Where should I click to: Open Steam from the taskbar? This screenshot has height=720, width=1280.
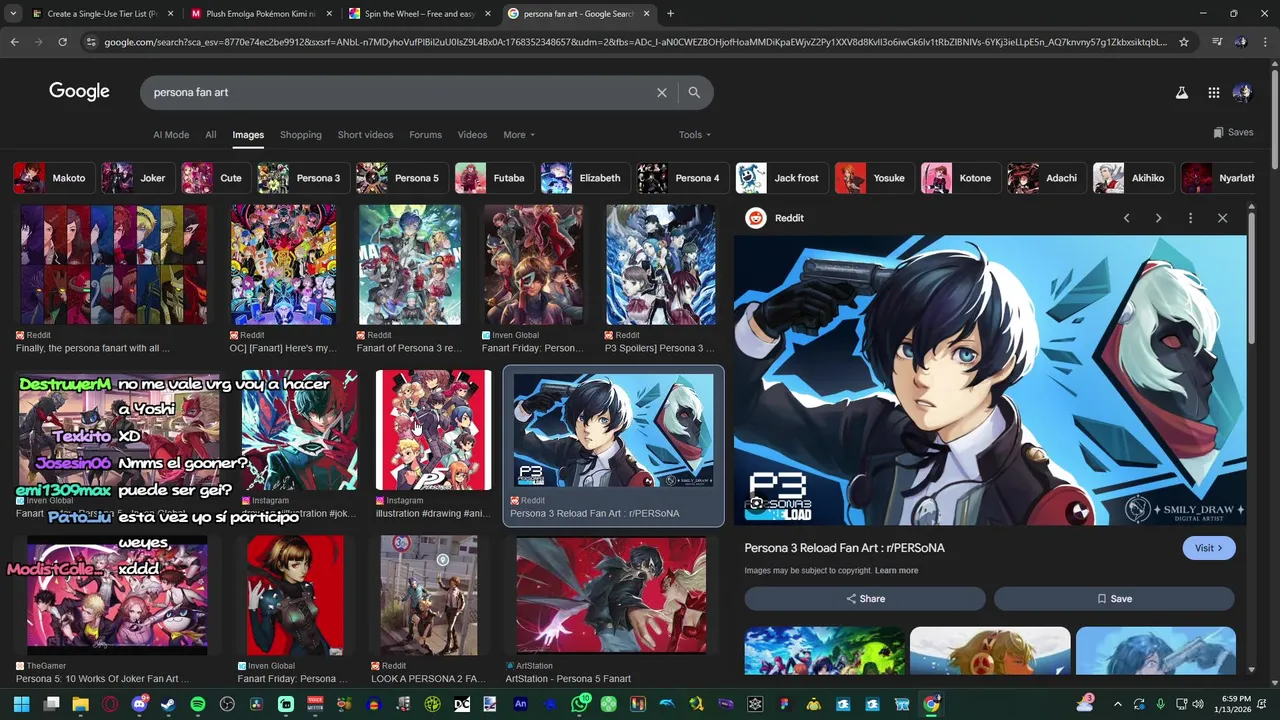pyautogui.click(x=168, y=704)
